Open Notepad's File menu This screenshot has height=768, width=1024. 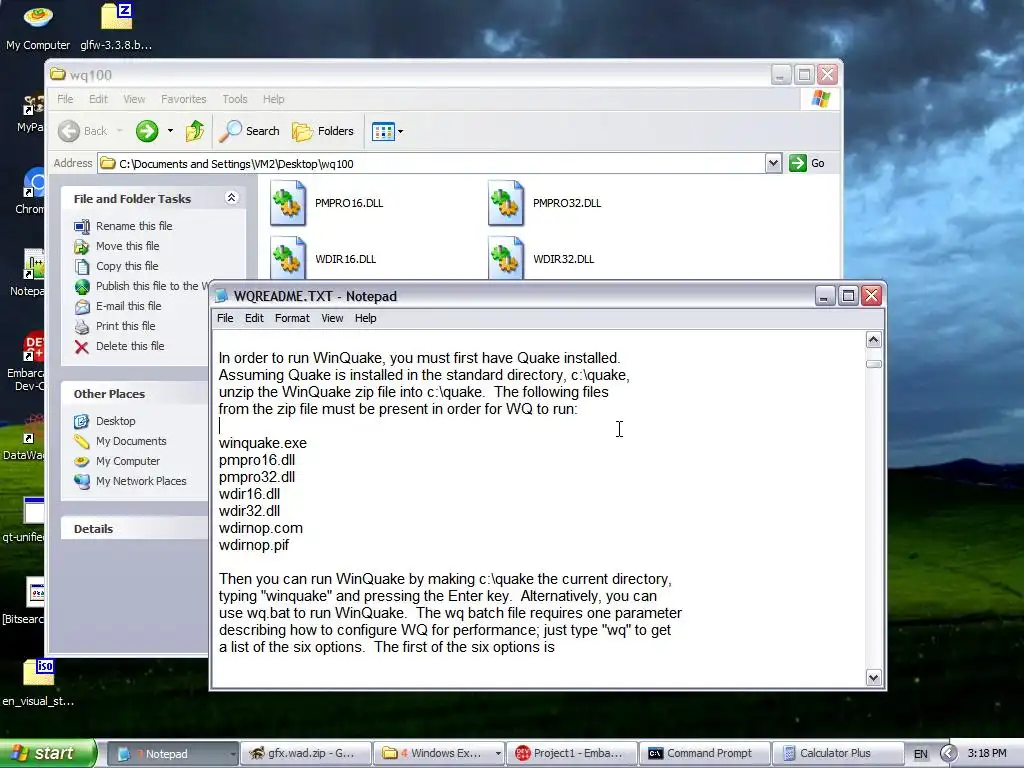click(x=225, y=318)
